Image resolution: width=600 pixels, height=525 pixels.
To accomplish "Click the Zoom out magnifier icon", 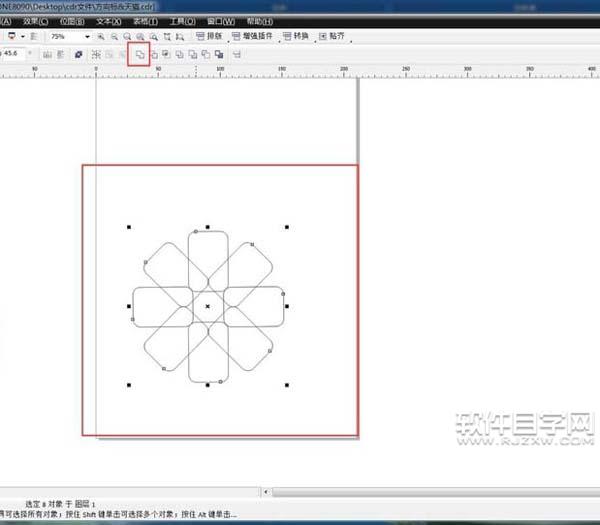I will [114, 36].
